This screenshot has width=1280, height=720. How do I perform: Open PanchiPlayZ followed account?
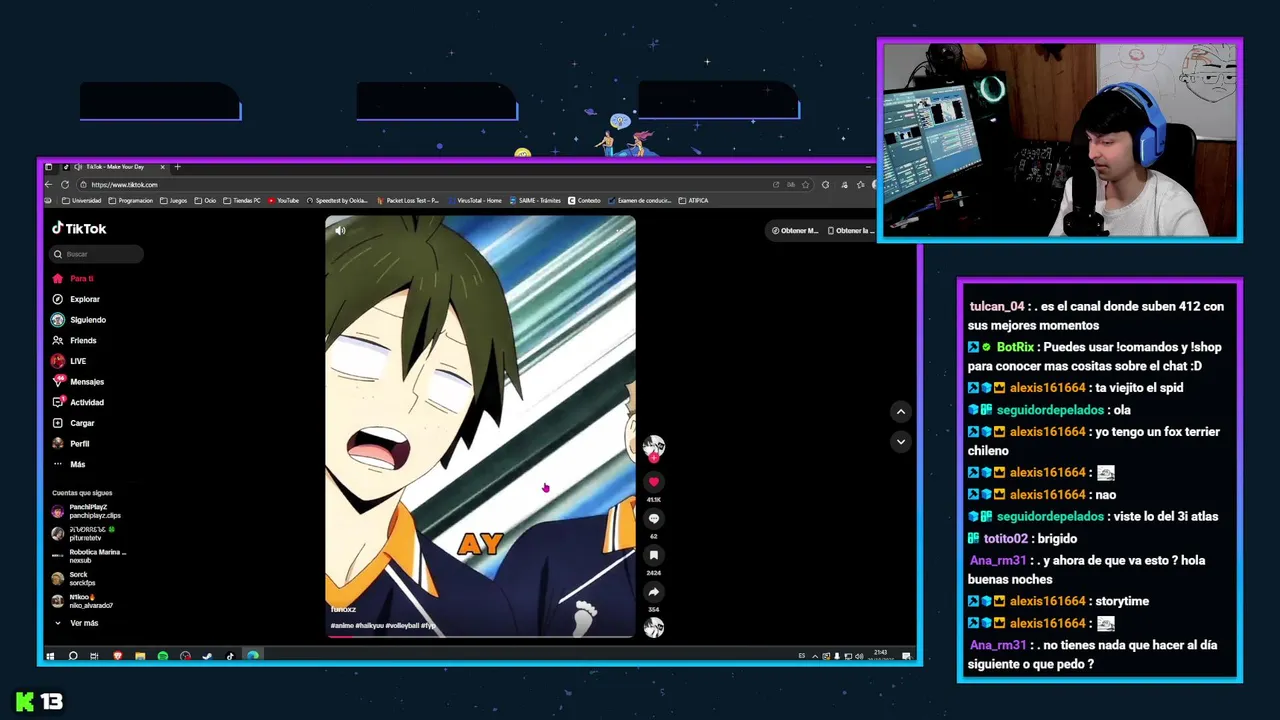(87, 511)
